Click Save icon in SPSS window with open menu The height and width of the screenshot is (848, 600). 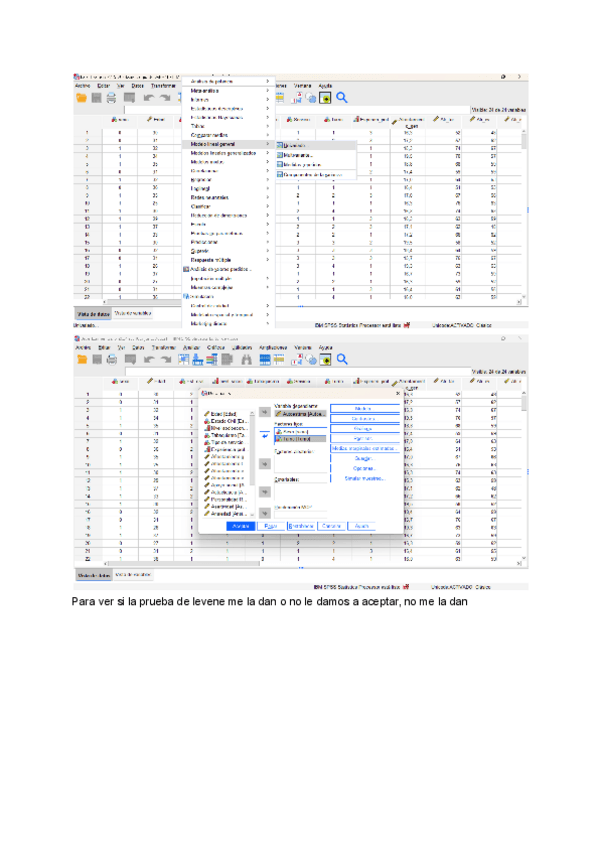96,98
